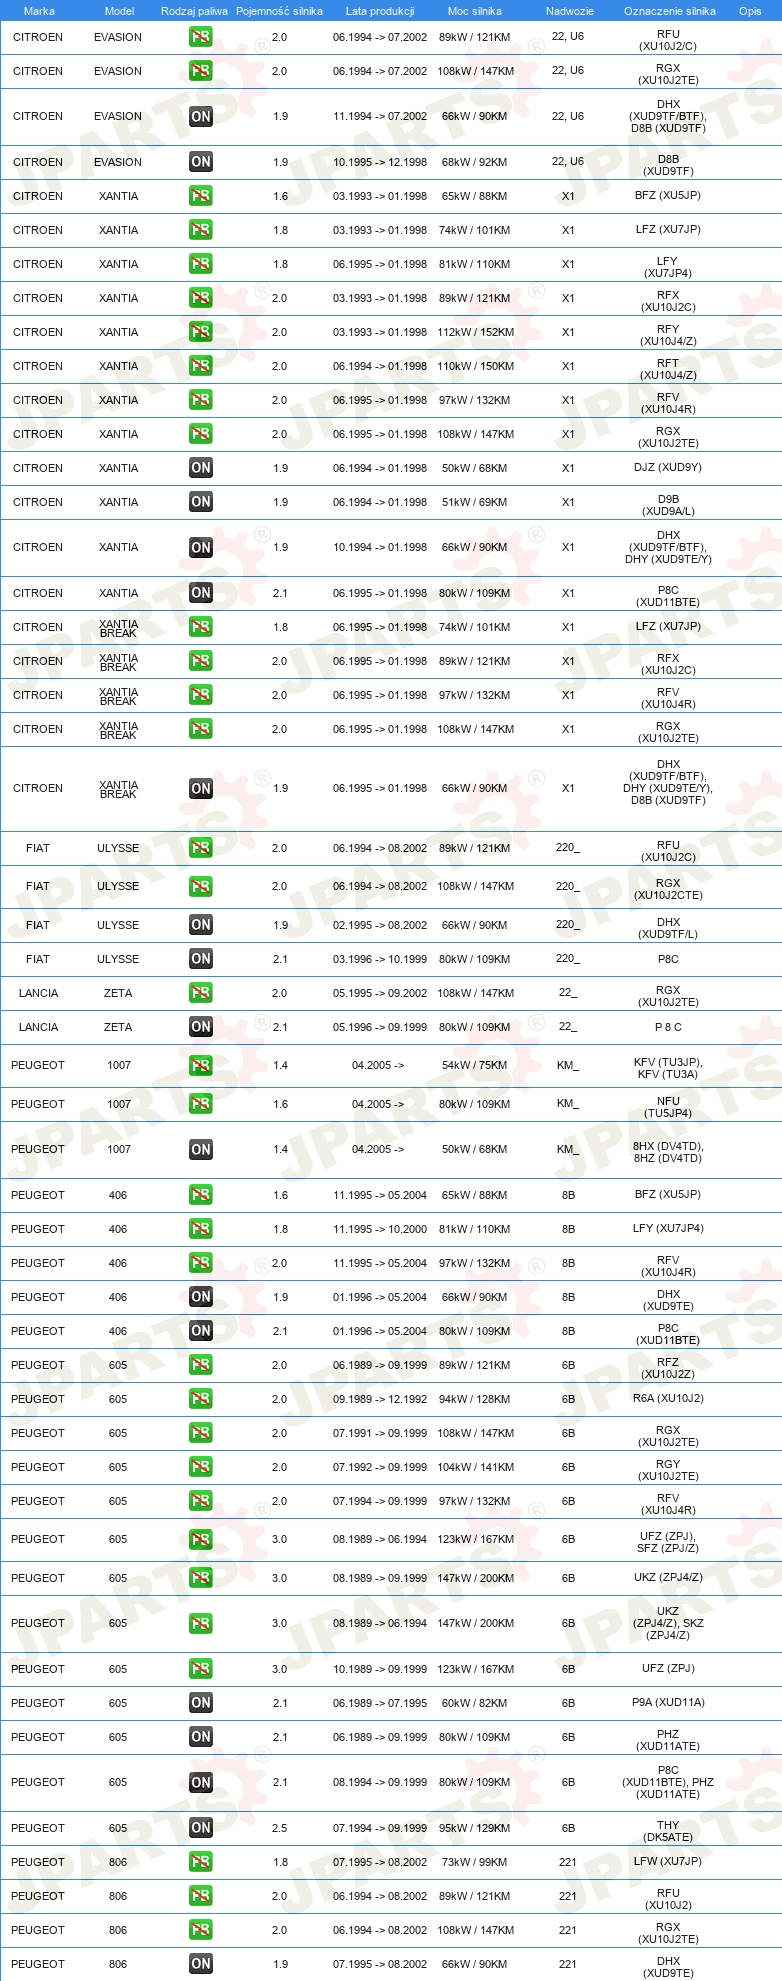Image resolution: width=782 pixels, height=1981 pixels.
Task: Click the diesel ON icon in Peugeot 605 P9A row
Action: point(201,1703)
